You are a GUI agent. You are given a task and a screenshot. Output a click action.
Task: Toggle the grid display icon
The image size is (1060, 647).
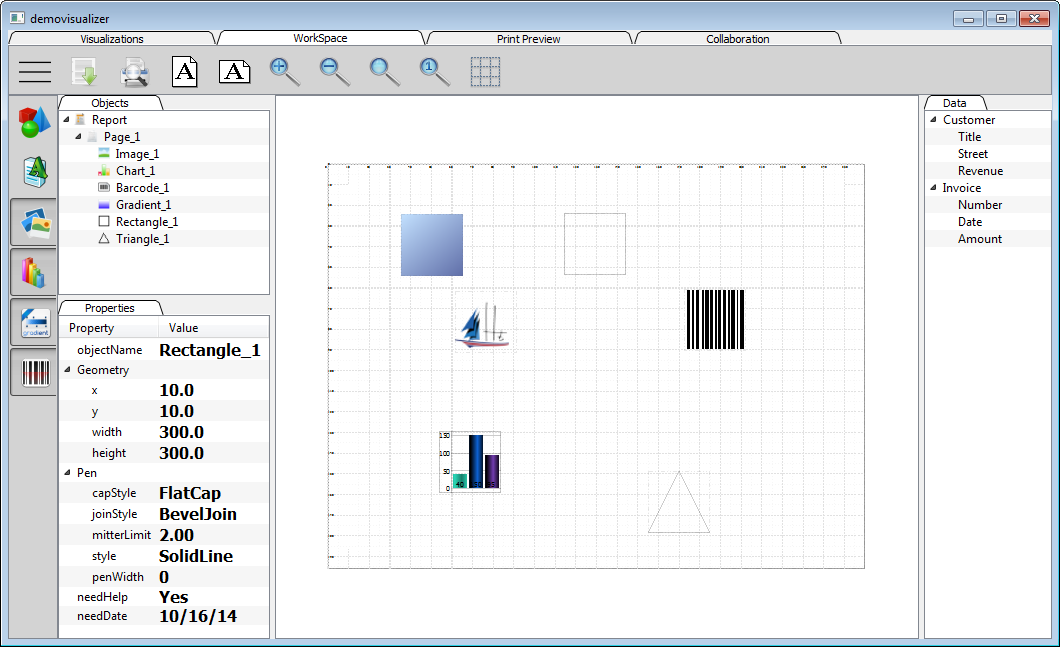pos(485,71)
